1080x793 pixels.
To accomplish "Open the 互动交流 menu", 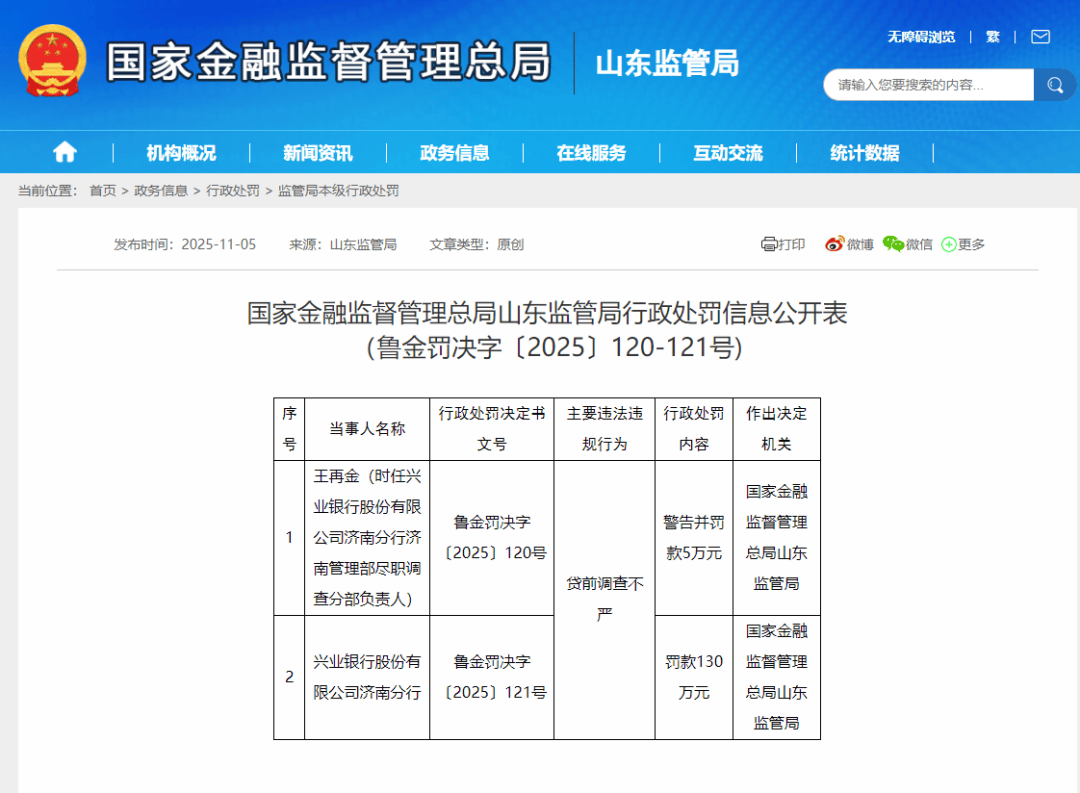I will click(727, 151).
